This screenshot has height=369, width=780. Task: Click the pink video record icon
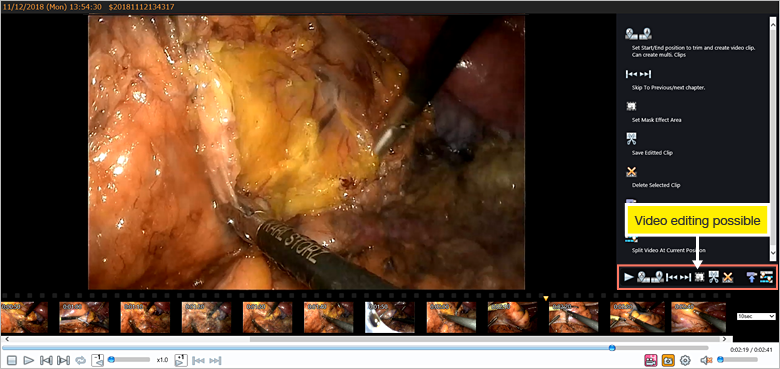pos(651,360)
